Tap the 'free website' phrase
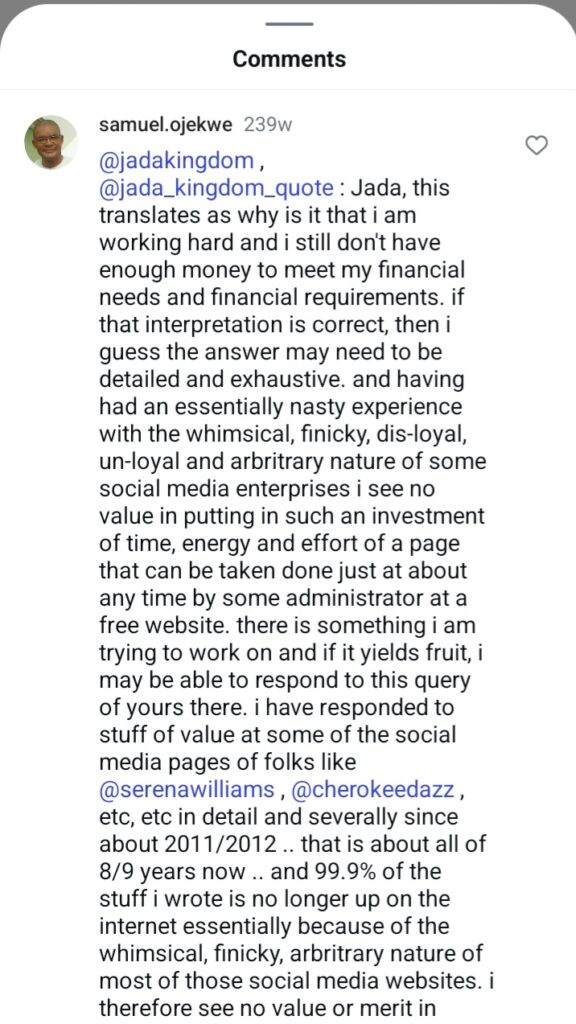Image resolution: width=576 pixels, height=1024 pixels. tap(163, 626)
